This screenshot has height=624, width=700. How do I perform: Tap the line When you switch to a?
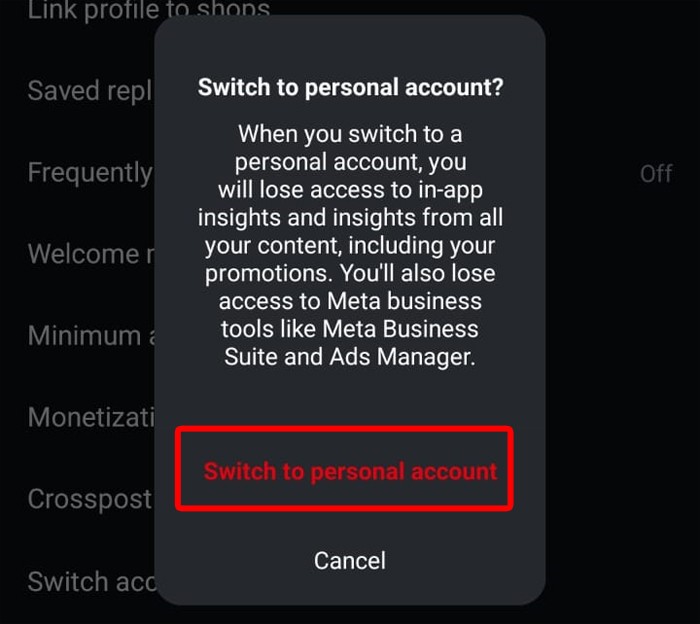[x=350, y=133]
